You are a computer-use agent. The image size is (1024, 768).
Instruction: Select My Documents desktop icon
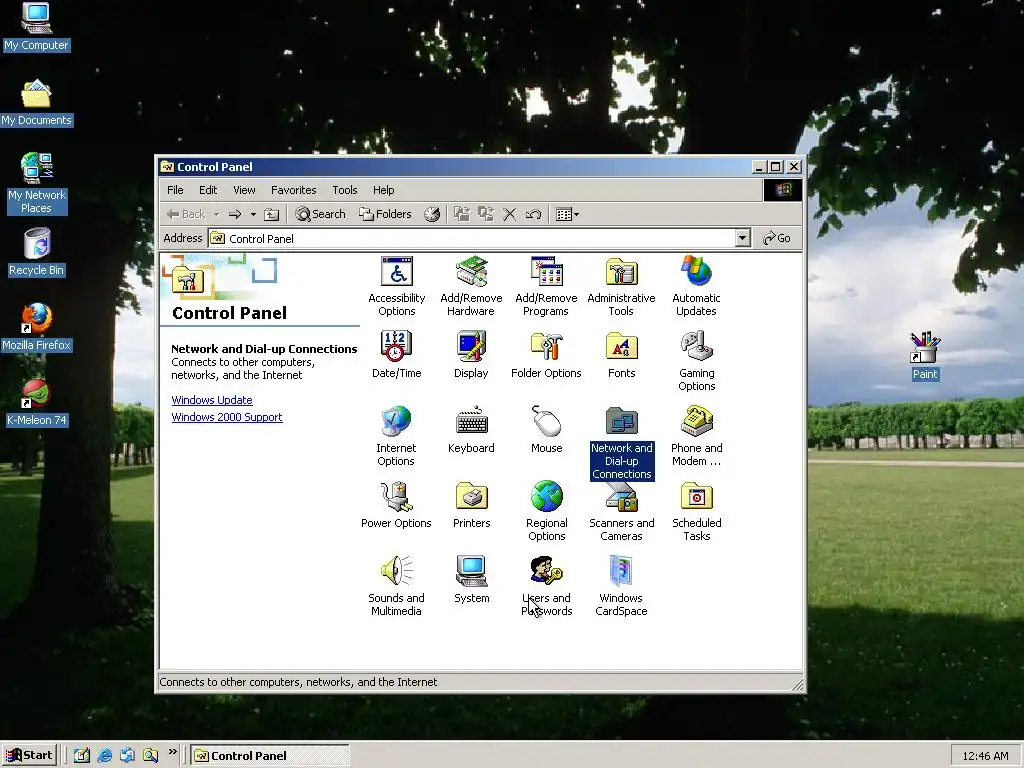[37, 103]
